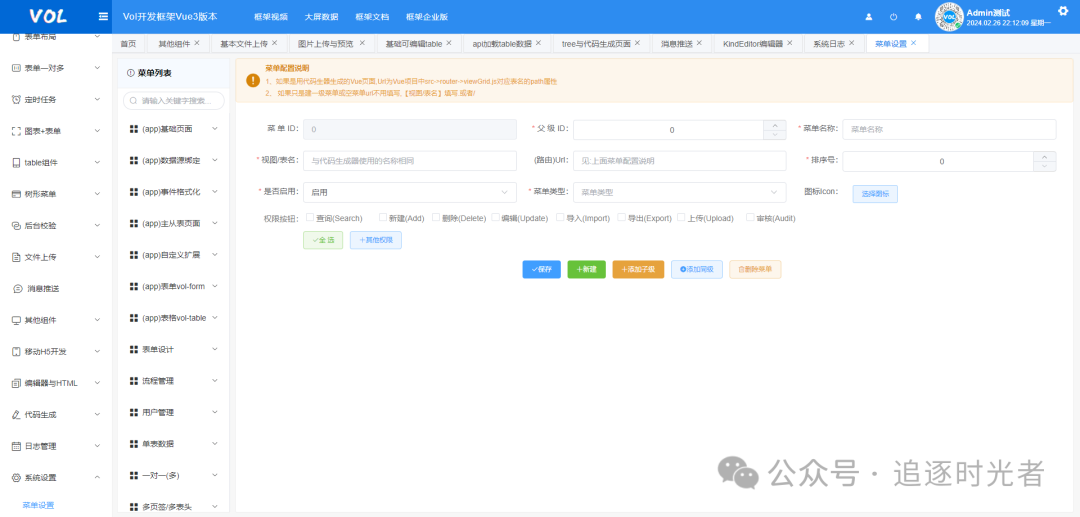
Task: Switch to the 基本文件上传 tab
Action: click(x=244, y=43)
